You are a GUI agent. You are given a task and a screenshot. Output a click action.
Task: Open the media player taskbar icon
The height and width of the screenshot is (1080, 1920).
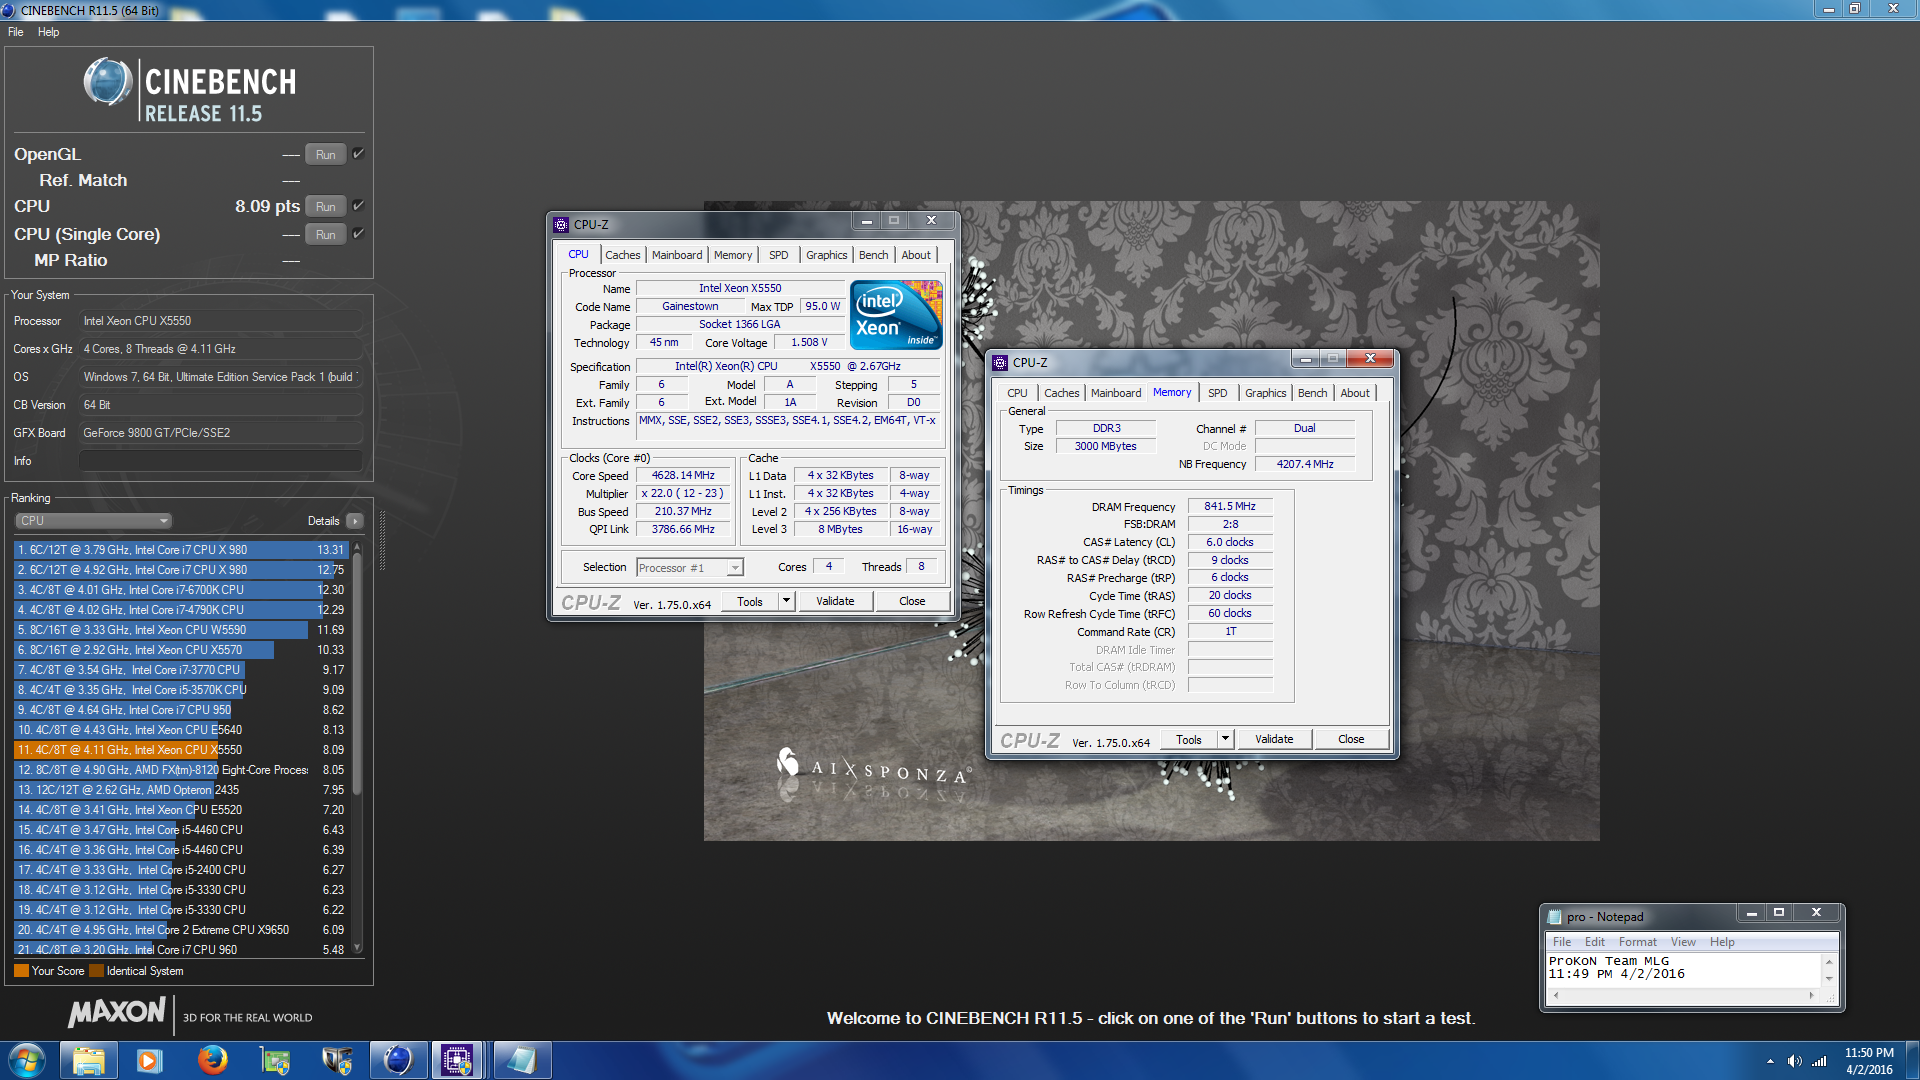click(x=150, y=1060)
